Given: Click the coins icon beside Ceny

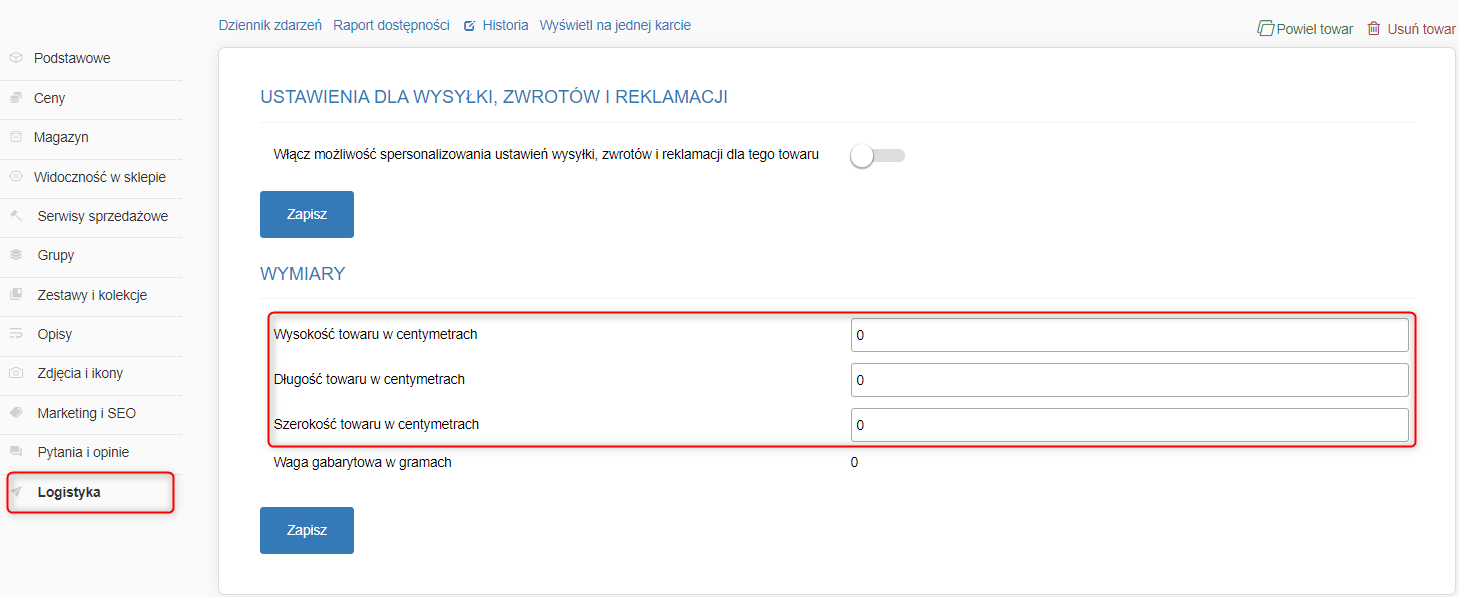Looking at the screenshot, I should 16,98.
